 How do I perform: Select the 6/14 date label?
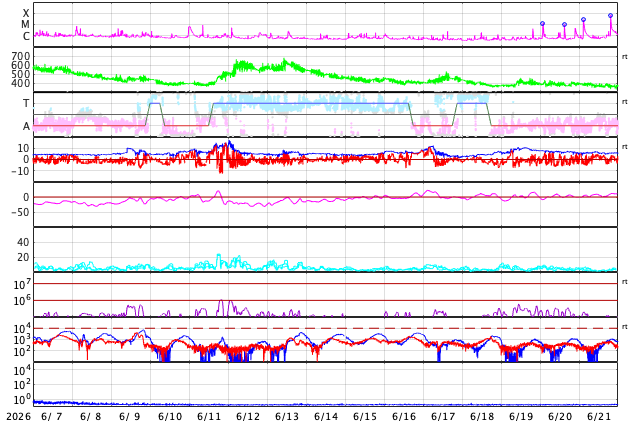coord(326,416)
